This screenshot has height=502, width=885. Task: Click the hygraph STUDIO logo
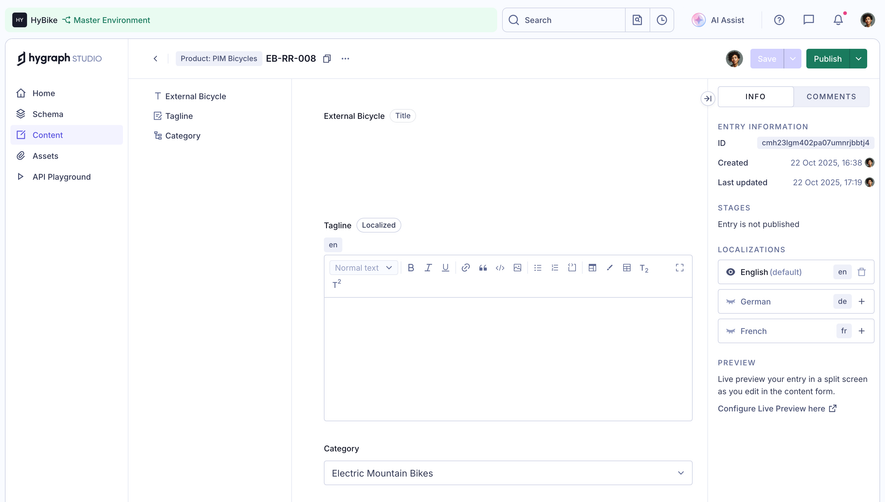59,58
